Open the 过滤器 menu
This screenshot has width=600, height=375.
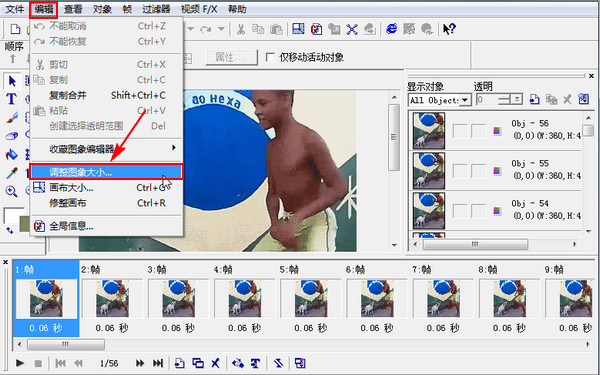point(156,9)
